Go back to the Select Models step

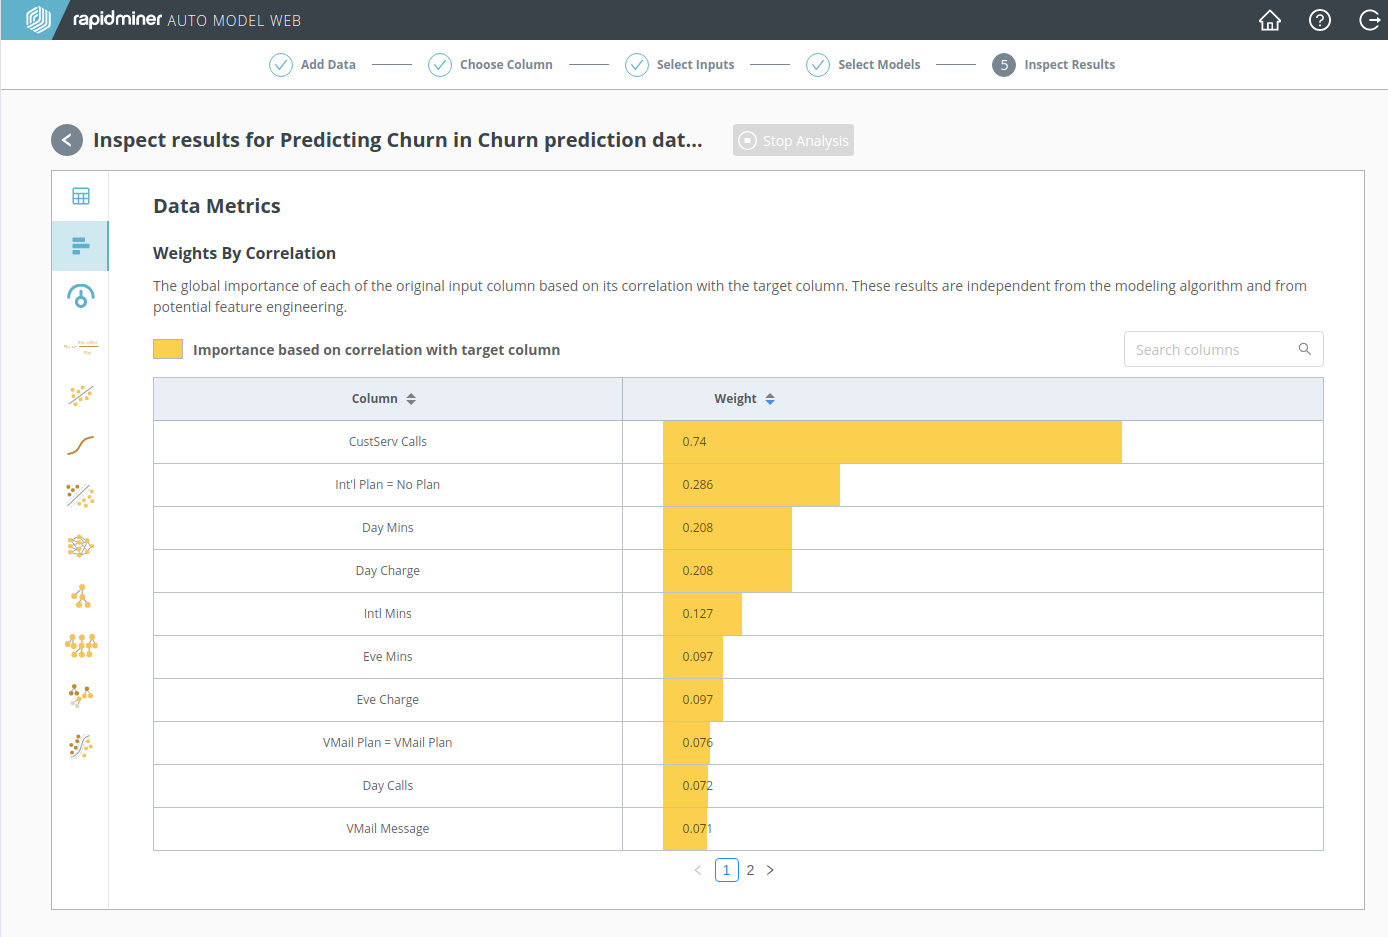(x=863, y=65)
